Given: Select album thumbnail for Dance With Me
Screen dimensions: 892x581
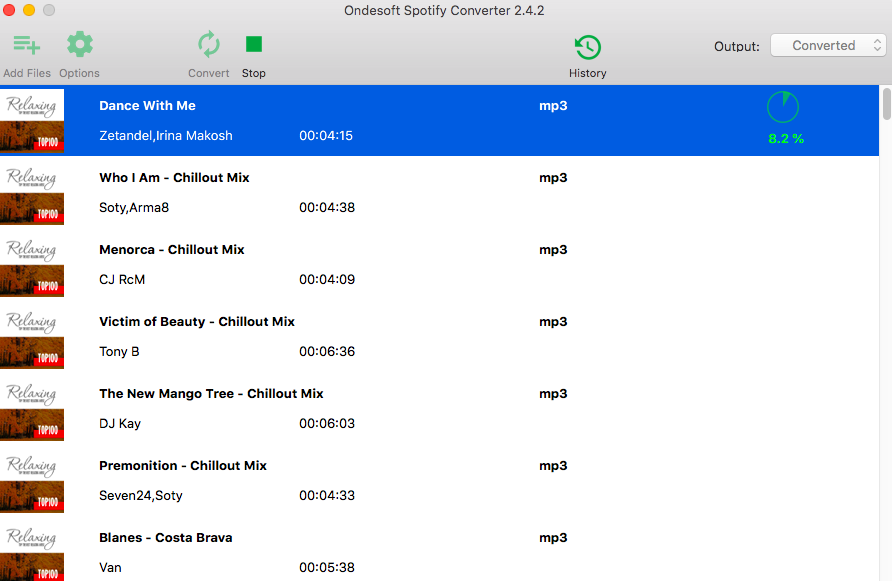Looking at the screenshot, I should point(32,121).
